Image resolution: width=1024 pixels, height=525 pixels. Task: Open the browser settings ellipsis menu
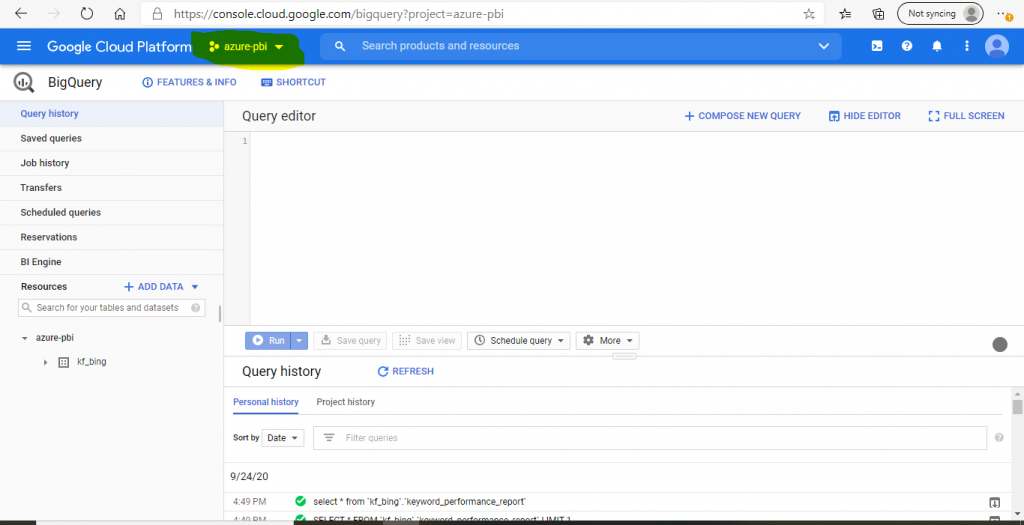[1004, 14]
